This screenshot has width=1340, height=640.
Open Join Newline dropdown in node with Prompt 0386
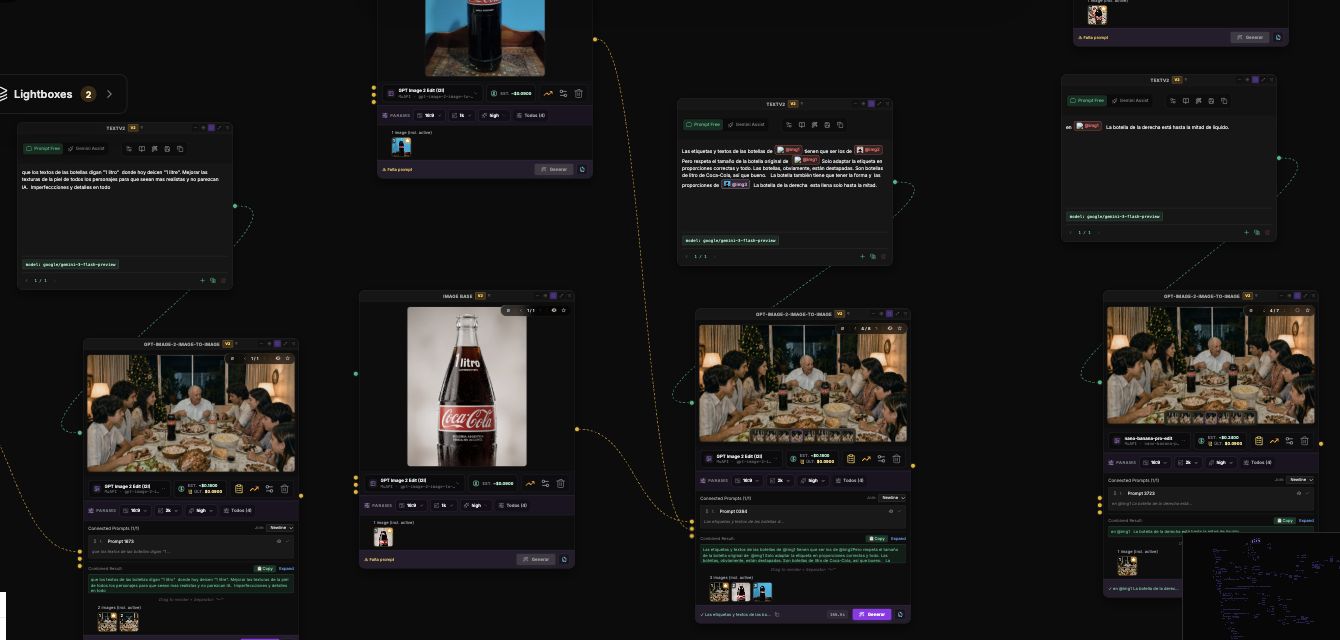(892, 497)
